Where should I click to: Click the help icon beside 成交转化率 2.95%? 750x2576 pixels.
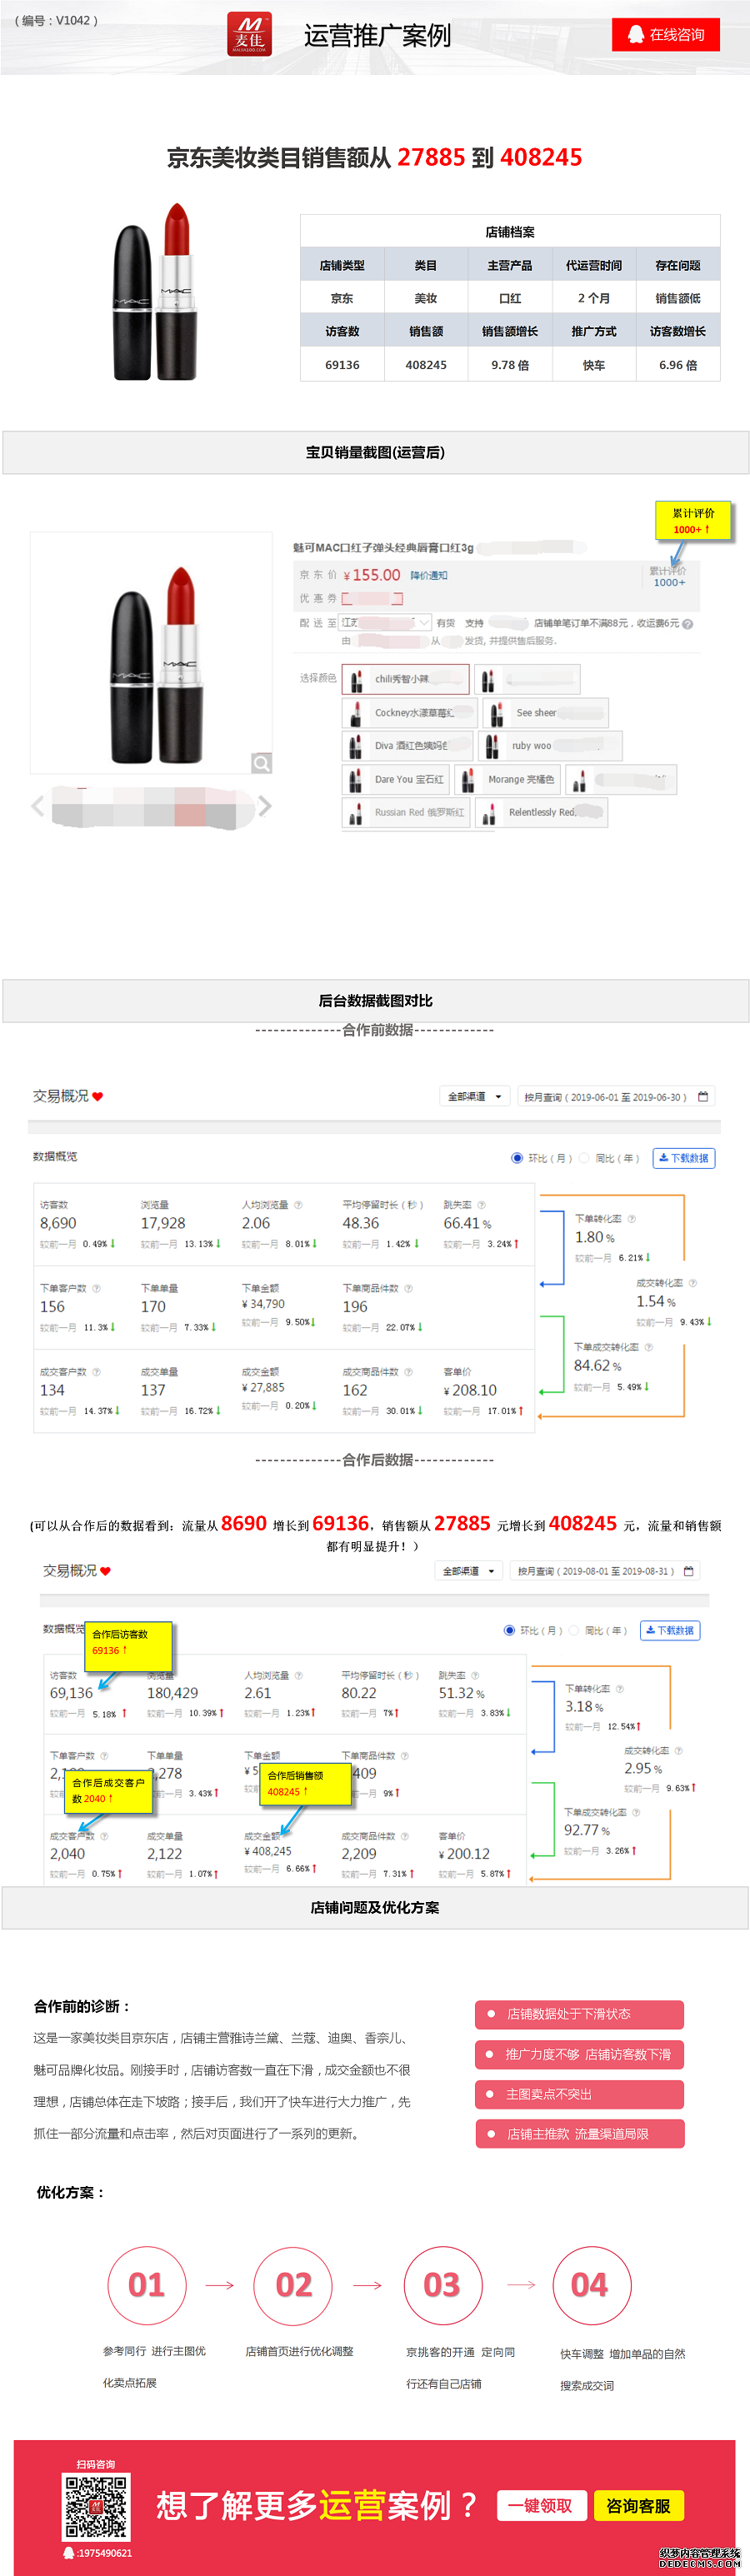coord(679,1751)
